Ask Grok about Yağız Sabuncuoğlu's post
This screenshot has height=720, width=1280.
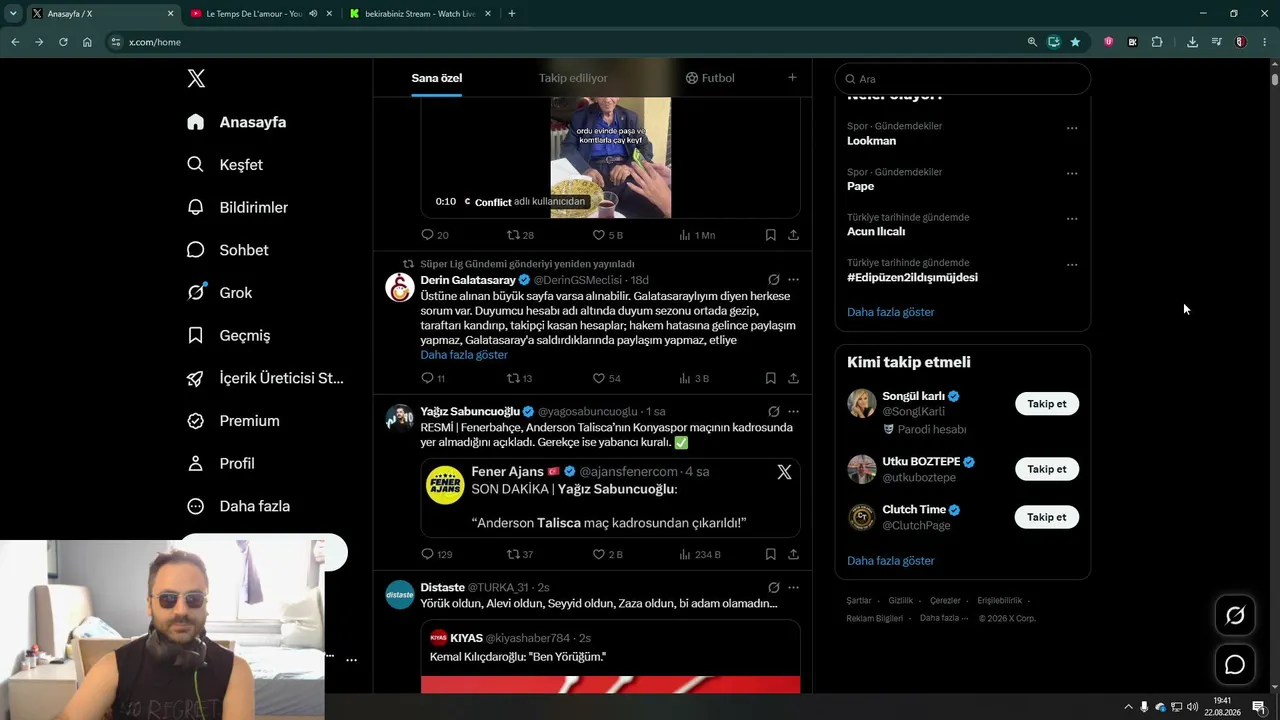774,411
